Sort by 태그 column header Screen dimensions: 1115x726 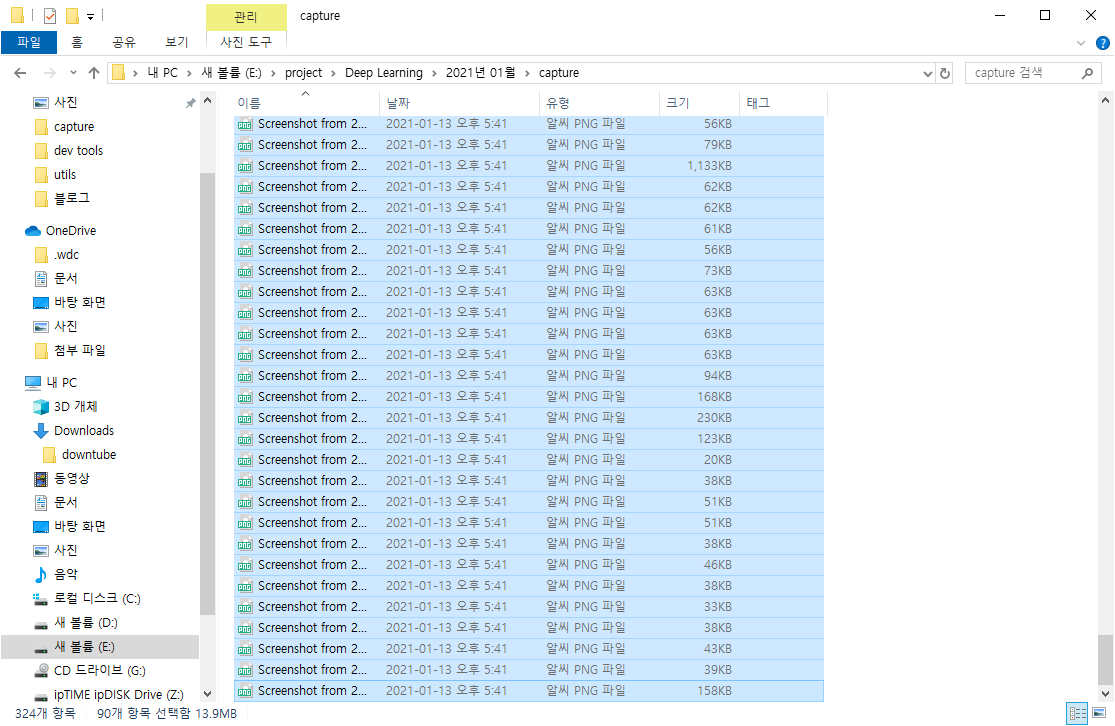[783, 103]
